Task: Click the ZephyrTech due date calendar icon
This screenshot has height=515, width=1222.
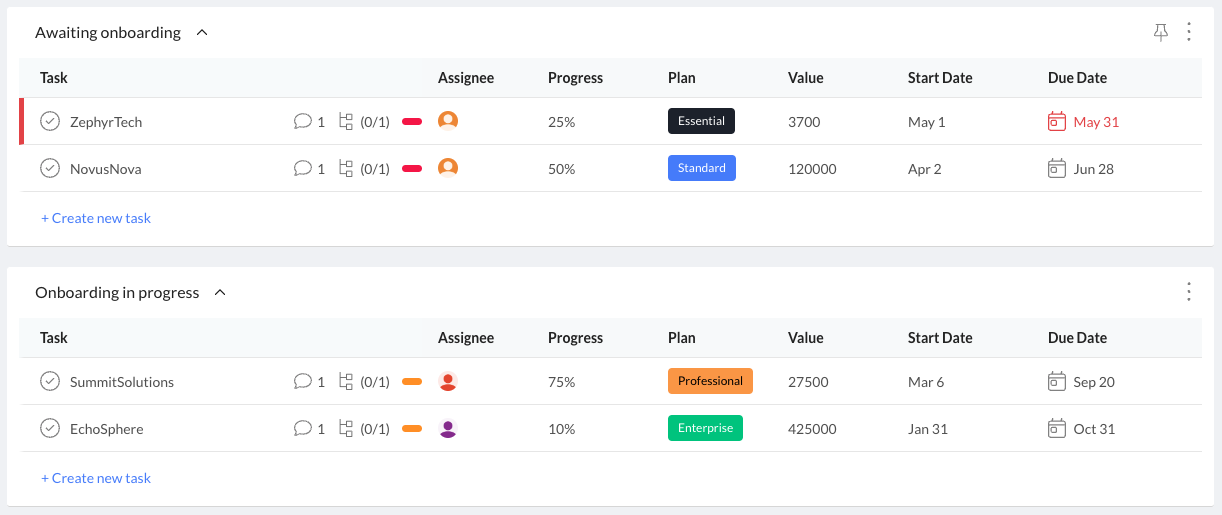Action: (1056, 122)
